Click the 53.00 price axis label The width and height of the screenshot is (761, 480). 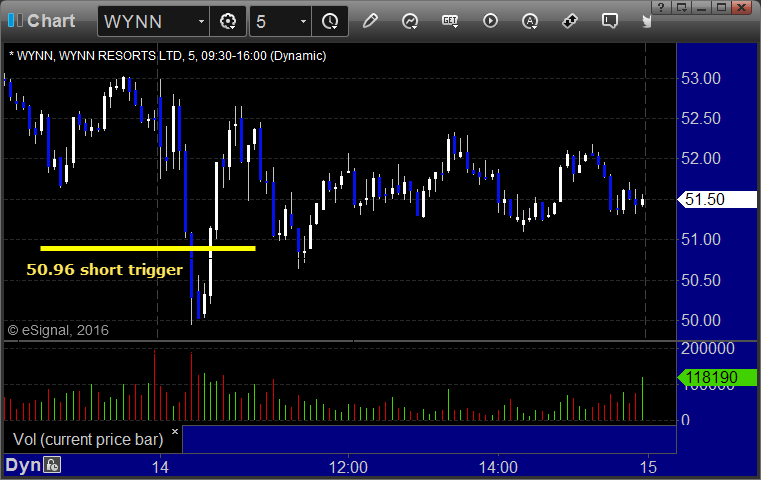coord(701,79)
